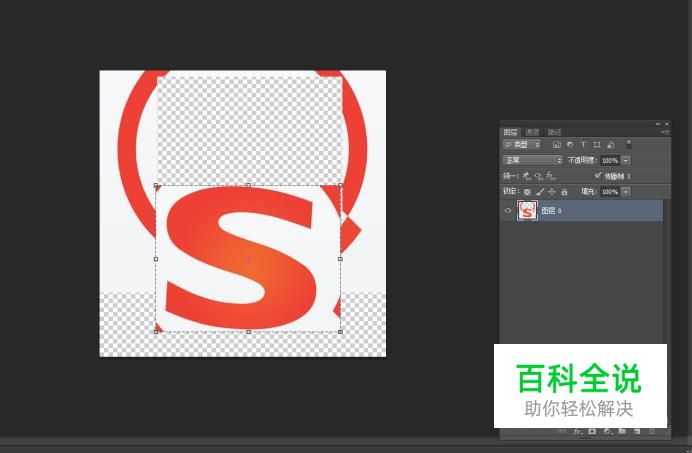Lock image pixels brush icon
This screenshot has width=692, height=453.
(x=540, y=192)
